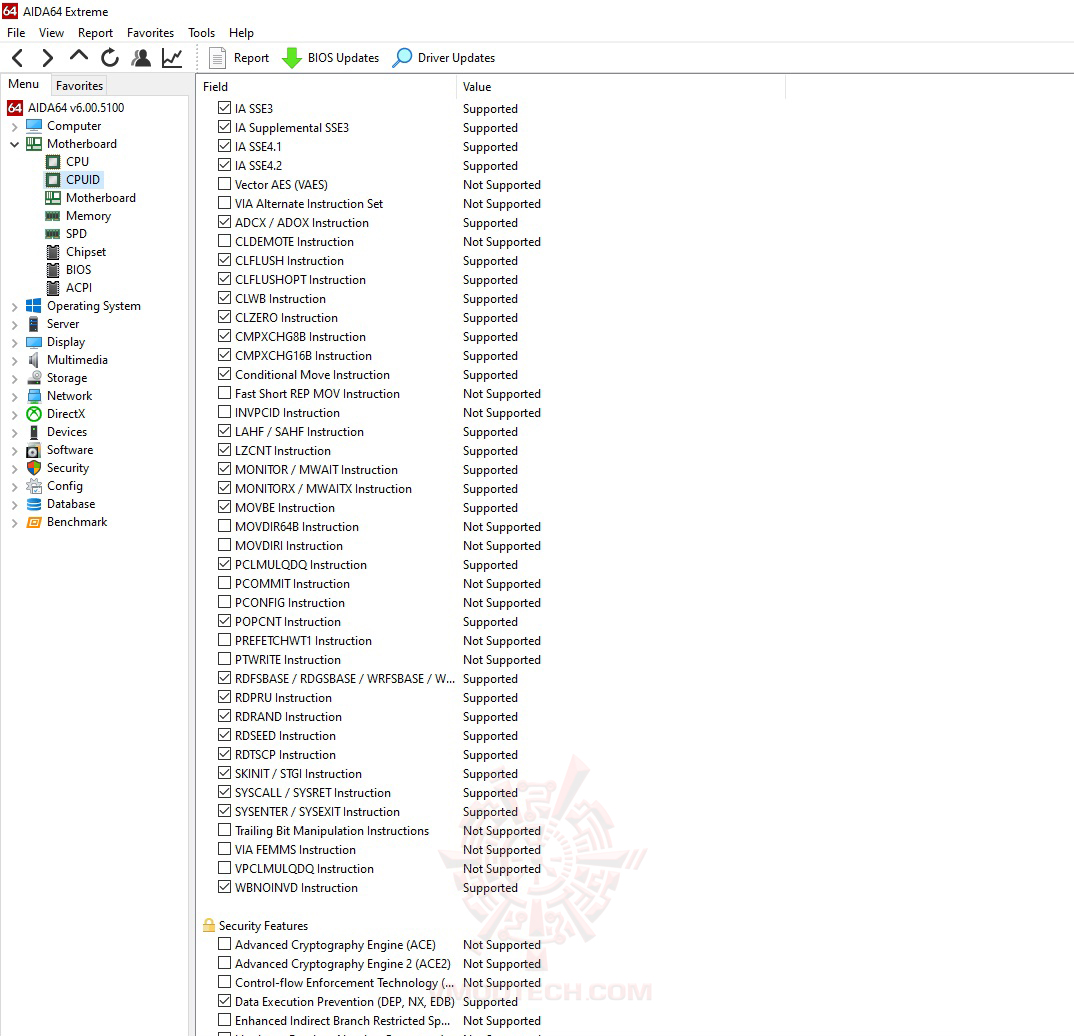This screenshot has width=1074, height=1036.
Task: Click the up-level arrow toolbar icon
Action: (79, 56)
